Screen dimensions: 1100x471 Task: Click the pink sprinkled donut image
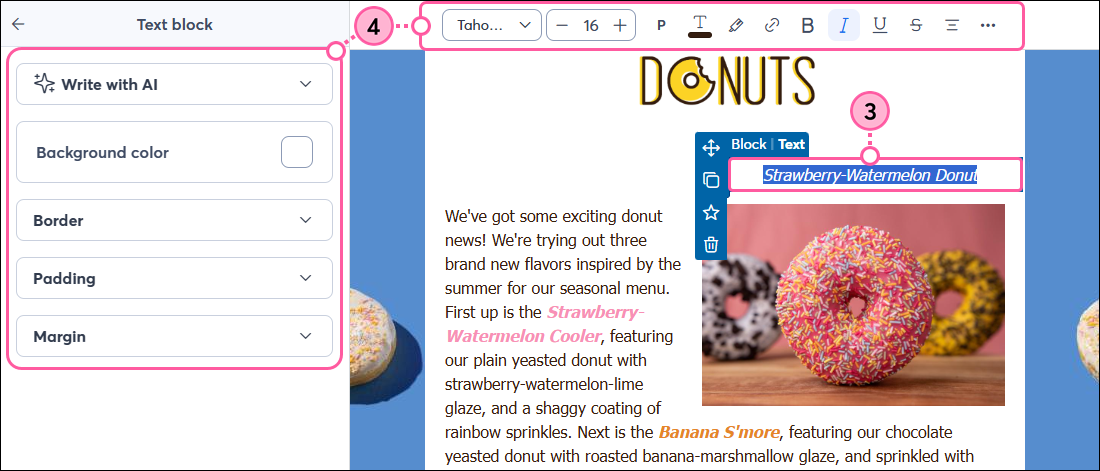(853, 305)
